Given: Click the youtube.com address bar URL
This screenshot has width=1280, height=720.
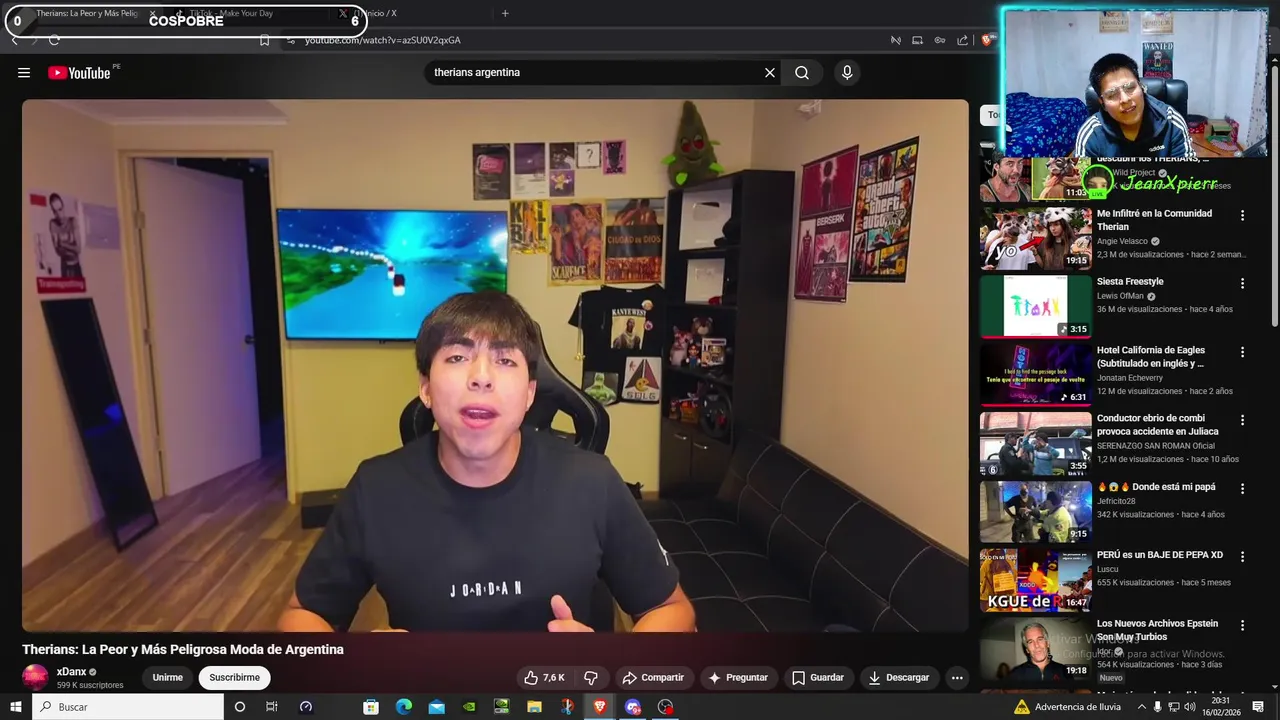Looking at the screenshot, I should (x=383, y=40).
